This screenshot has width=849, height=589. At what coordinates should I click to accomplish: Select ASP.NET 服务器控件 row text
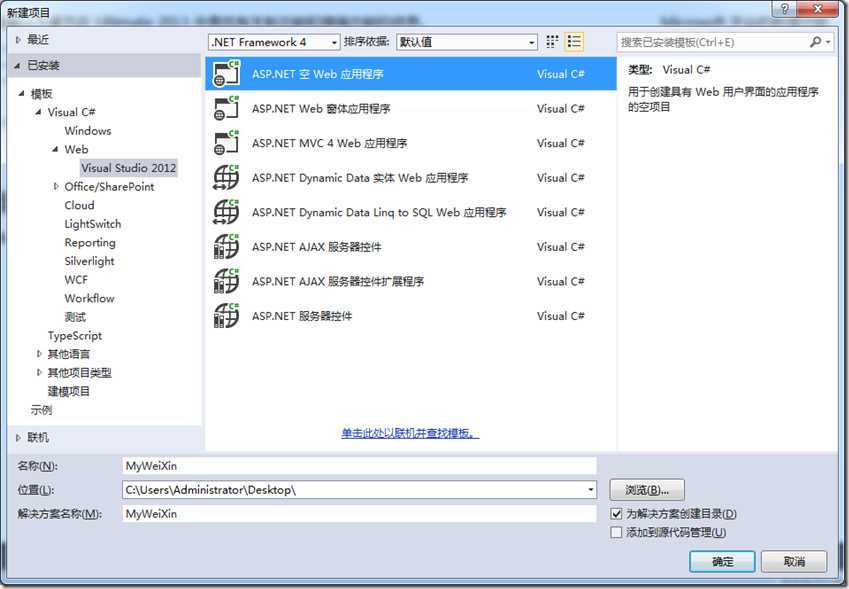point(302,316)
